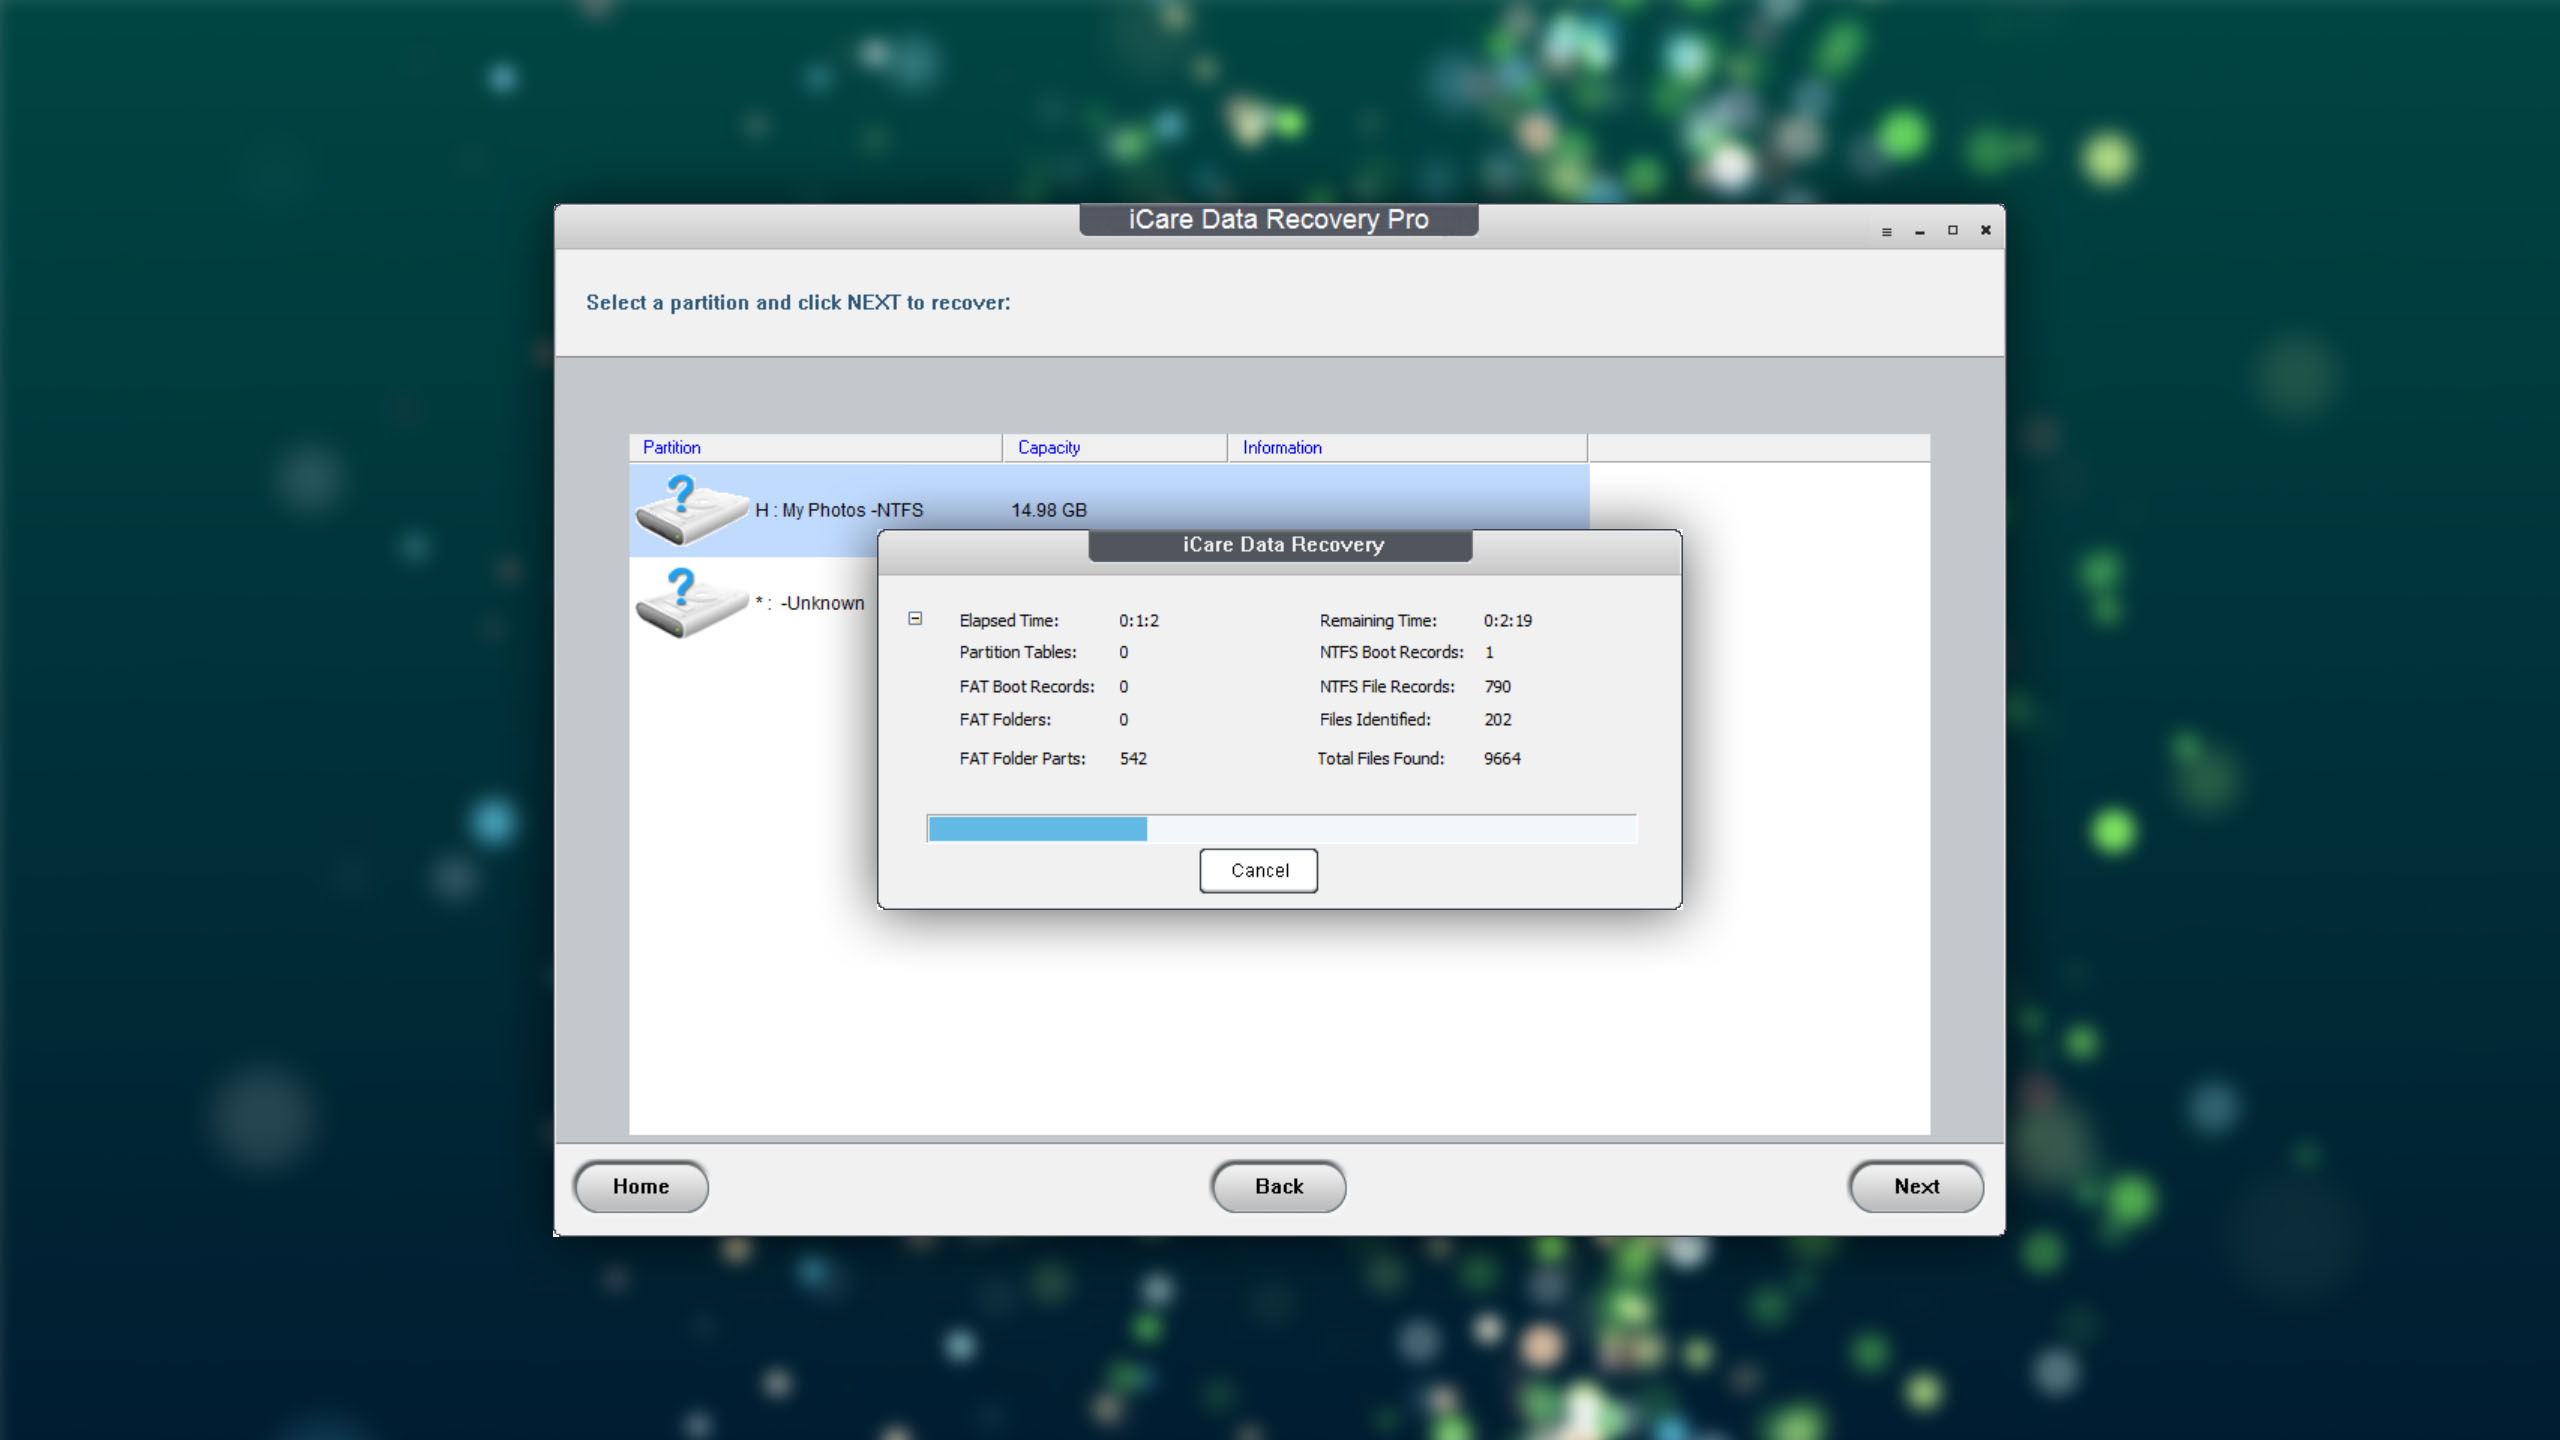
Task: Click the iCare Data Recovery dialog title
Action: point(1282,545)
